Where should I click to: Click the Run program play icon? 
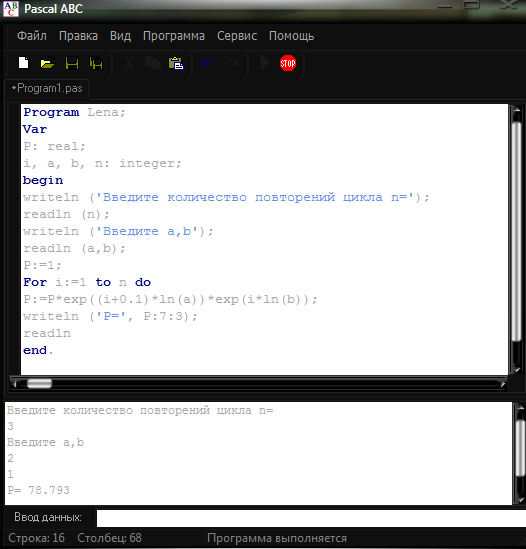[x=265, y=63]
